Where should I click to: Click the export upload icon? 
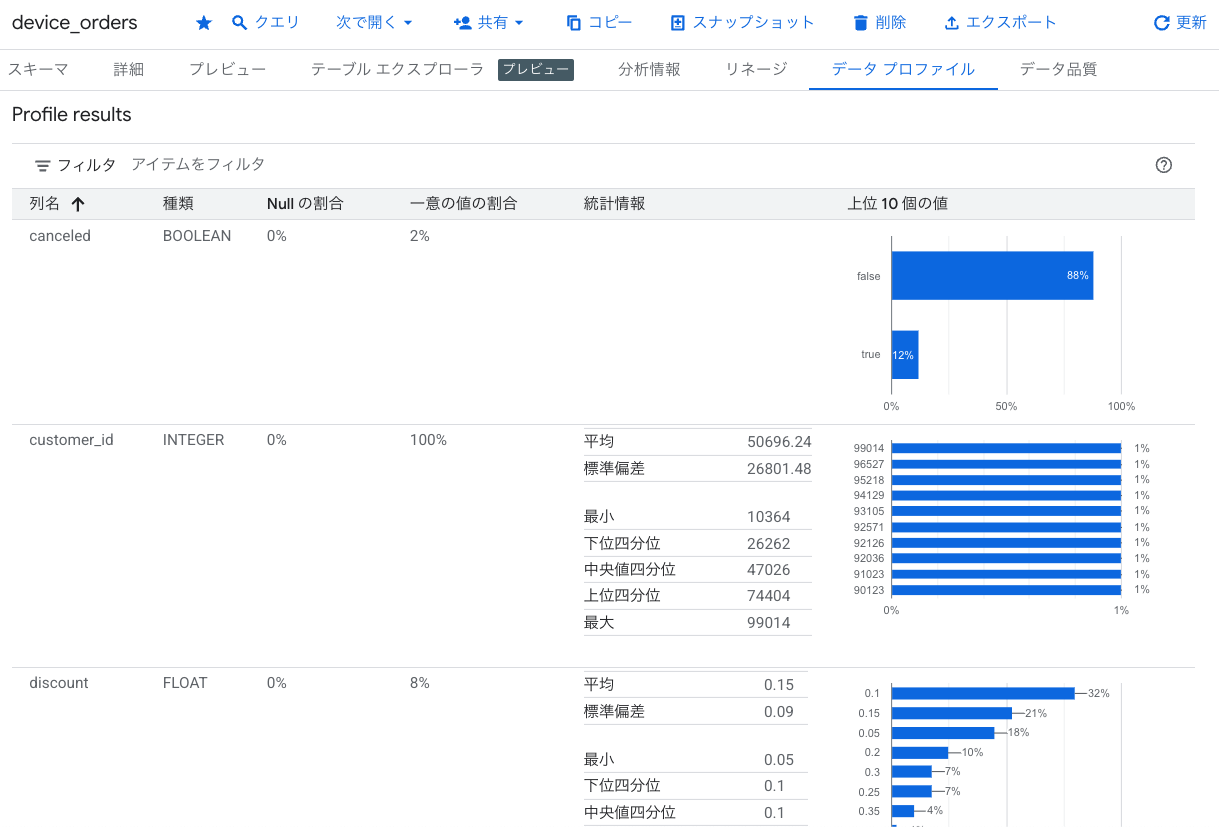click(951, 22)
